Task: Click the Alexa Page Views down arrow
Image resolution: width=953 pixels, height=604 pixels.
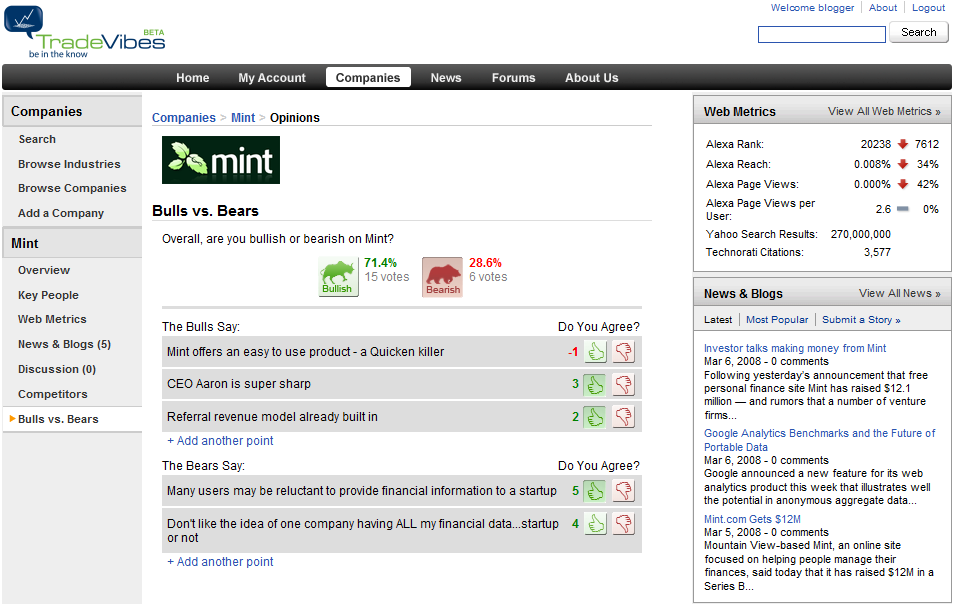Action: coord(903,184)
